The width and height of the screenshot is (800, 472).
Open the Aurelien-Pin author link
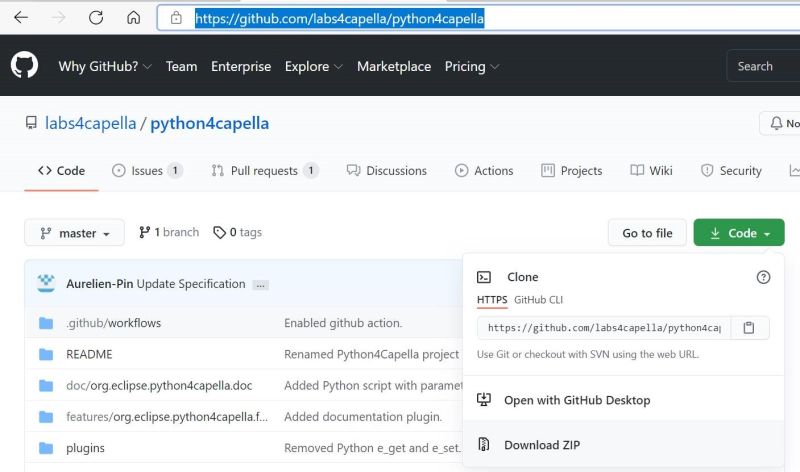(x=99, y=284)
